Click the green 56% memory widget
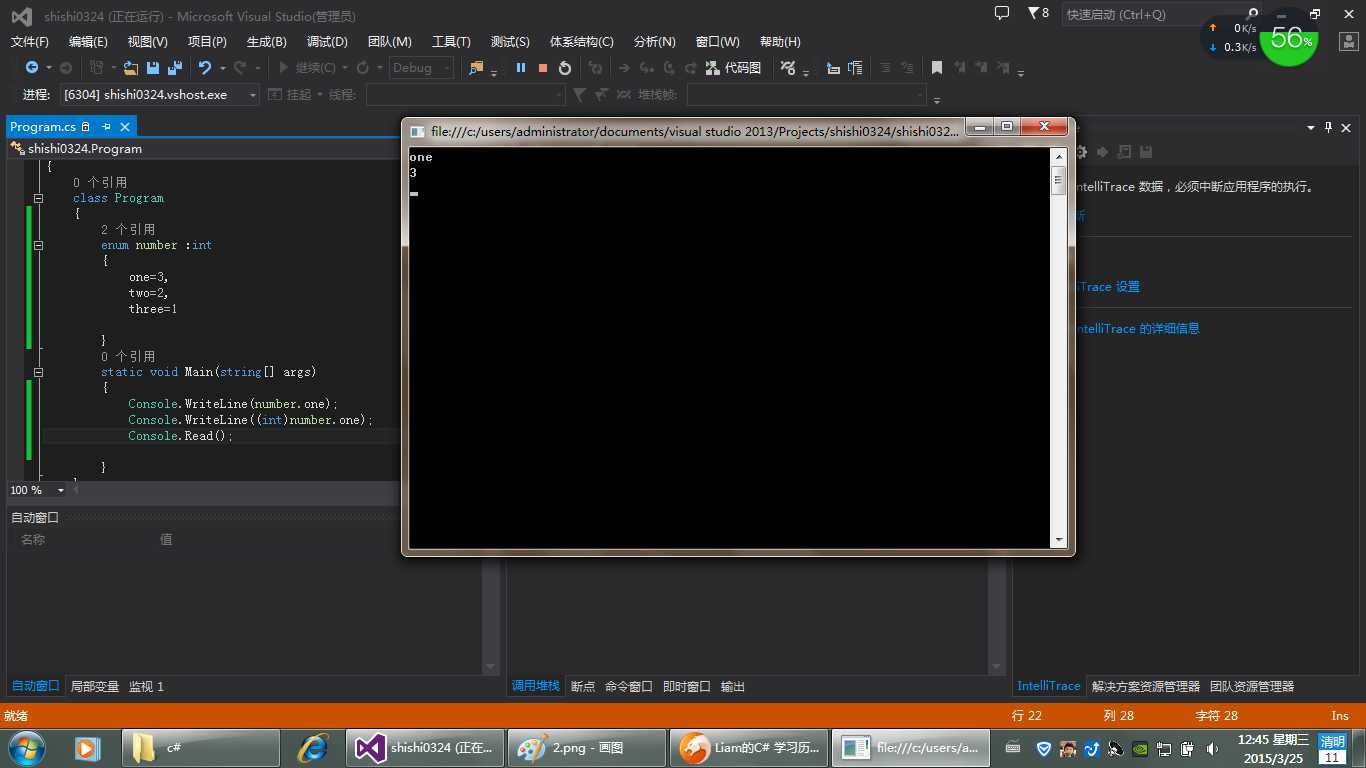 click(1289, 38)
